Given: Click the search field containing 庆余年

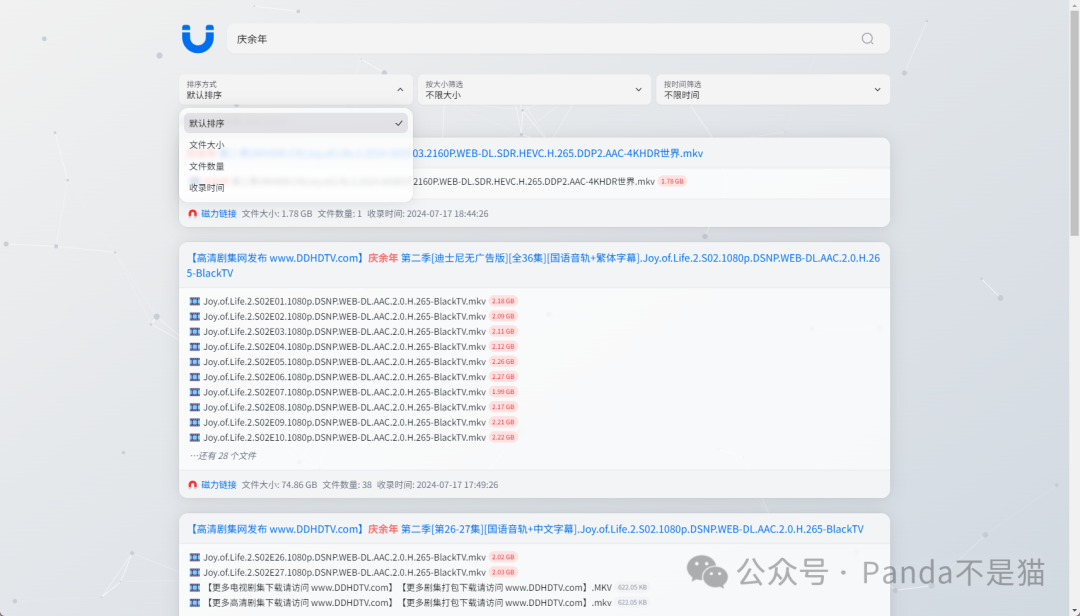Looking at the screenshot, I should click(x=558, y=39).
